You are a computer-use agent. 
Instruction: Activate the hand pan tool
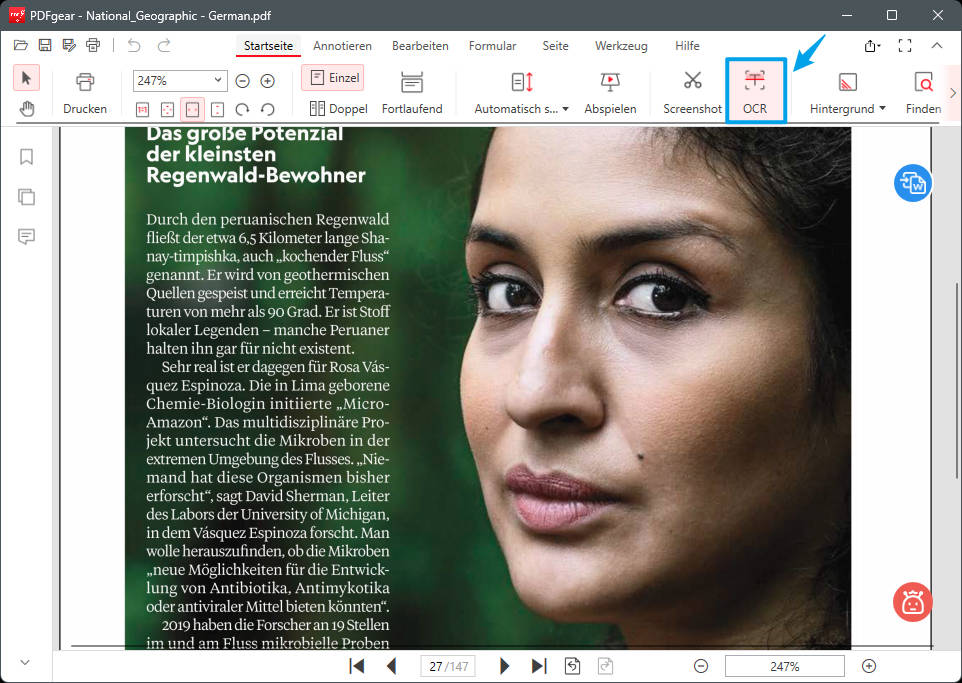[x=26, y=109]
